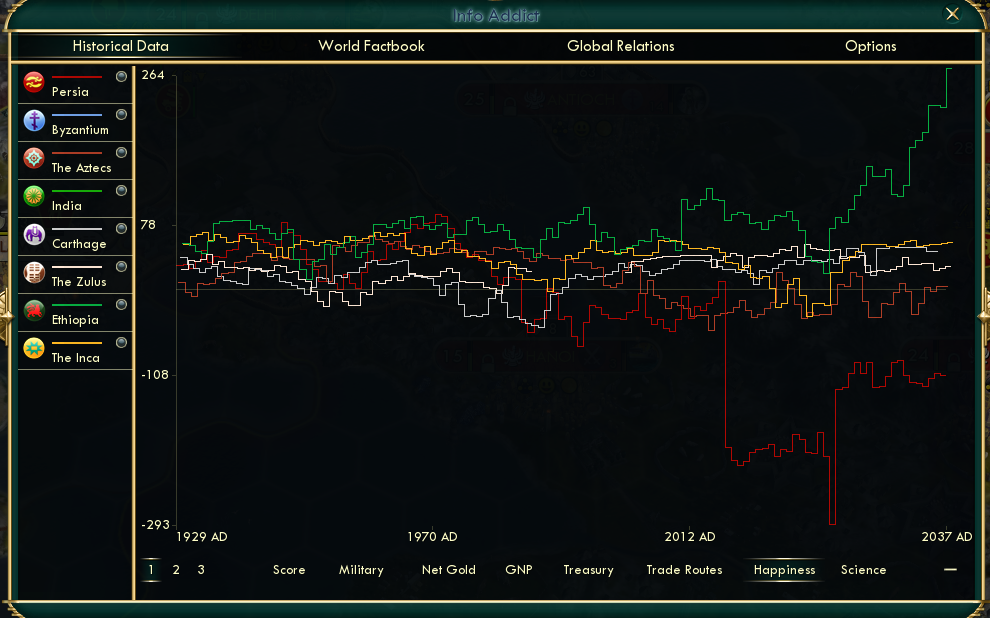Select graph page 1
Image resolution: width=990 pixels, height=618 pixels.
[x=150, y=570]
